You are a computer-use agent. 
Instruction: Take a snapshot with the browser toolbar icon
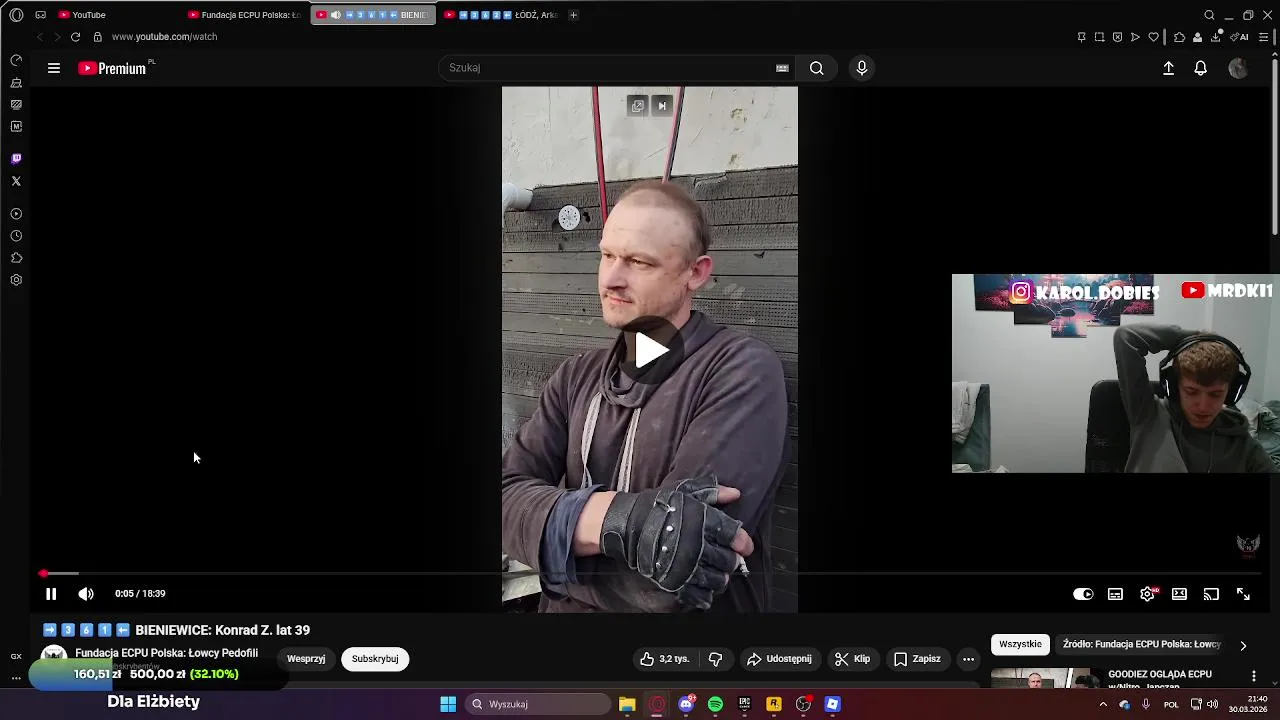(1099, 37)
